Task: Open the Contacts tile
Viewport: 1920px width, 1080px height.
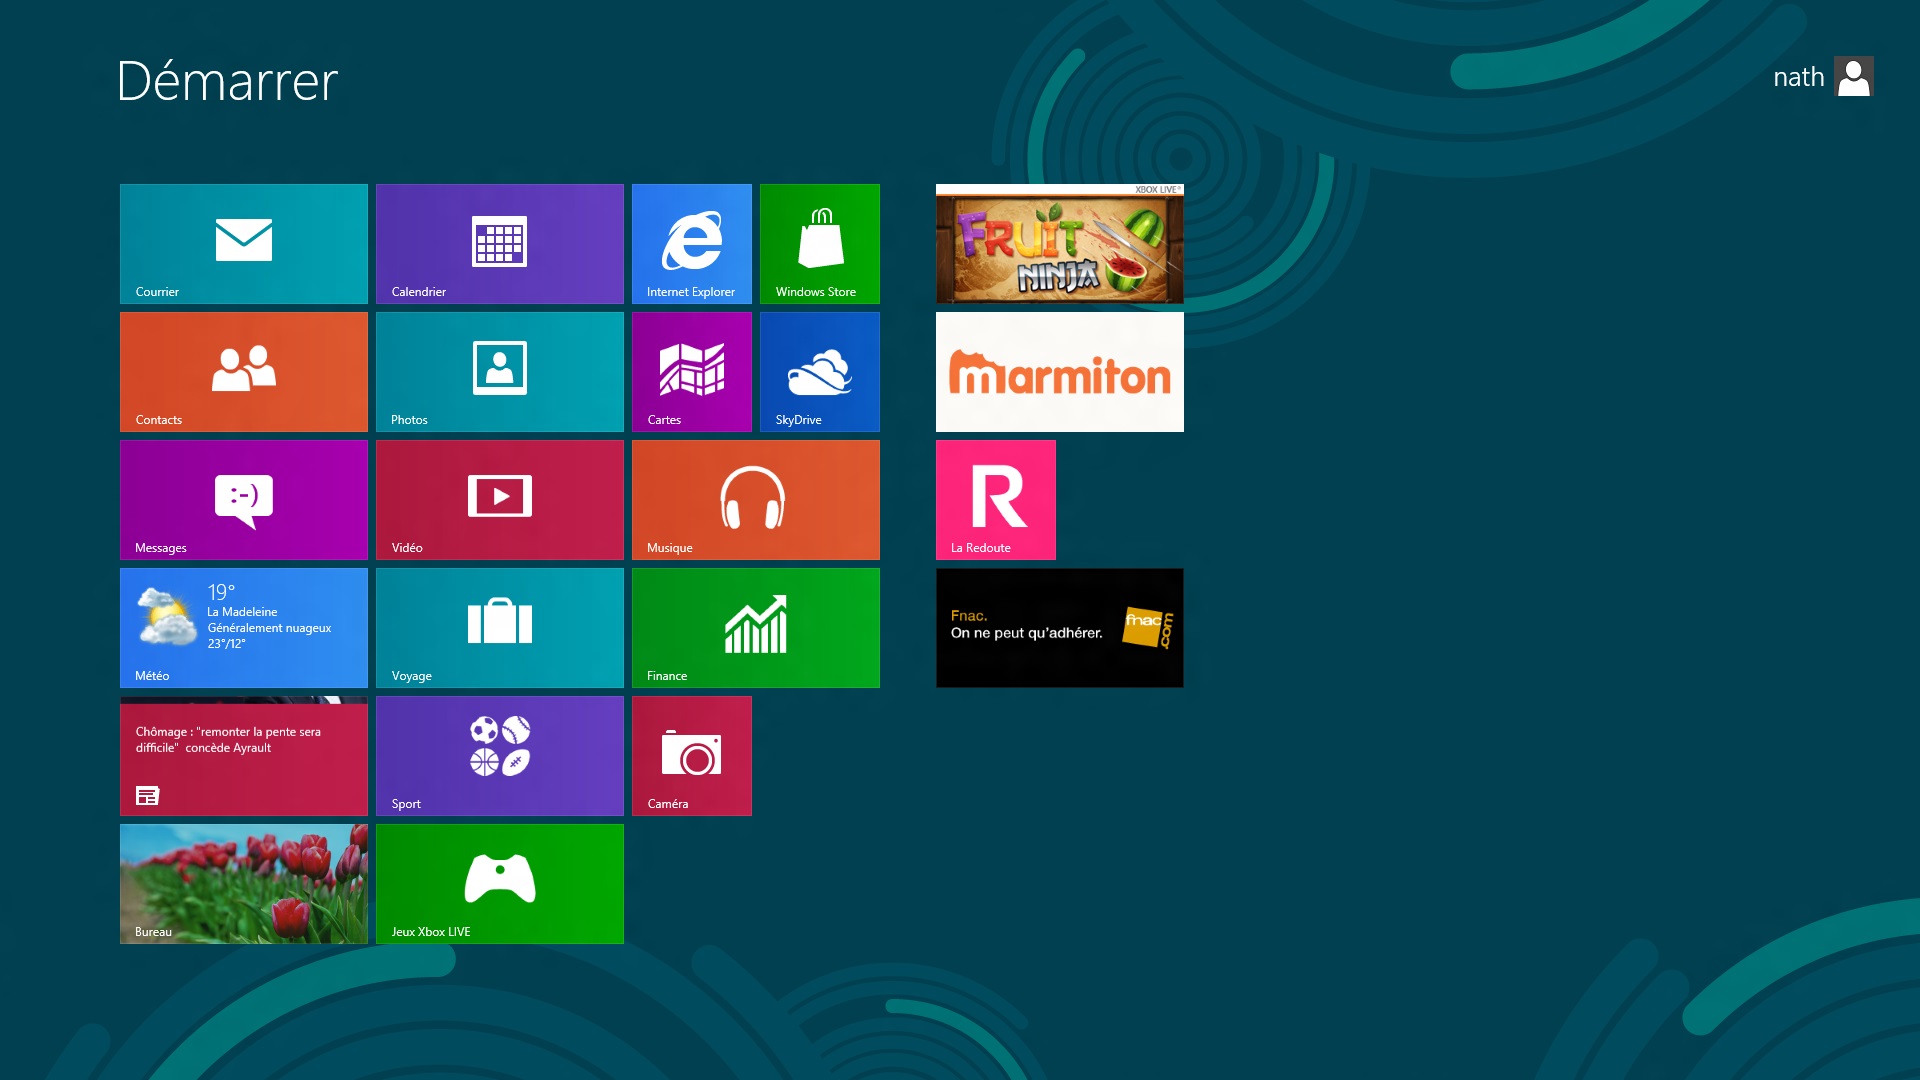Action: point(244,372)
